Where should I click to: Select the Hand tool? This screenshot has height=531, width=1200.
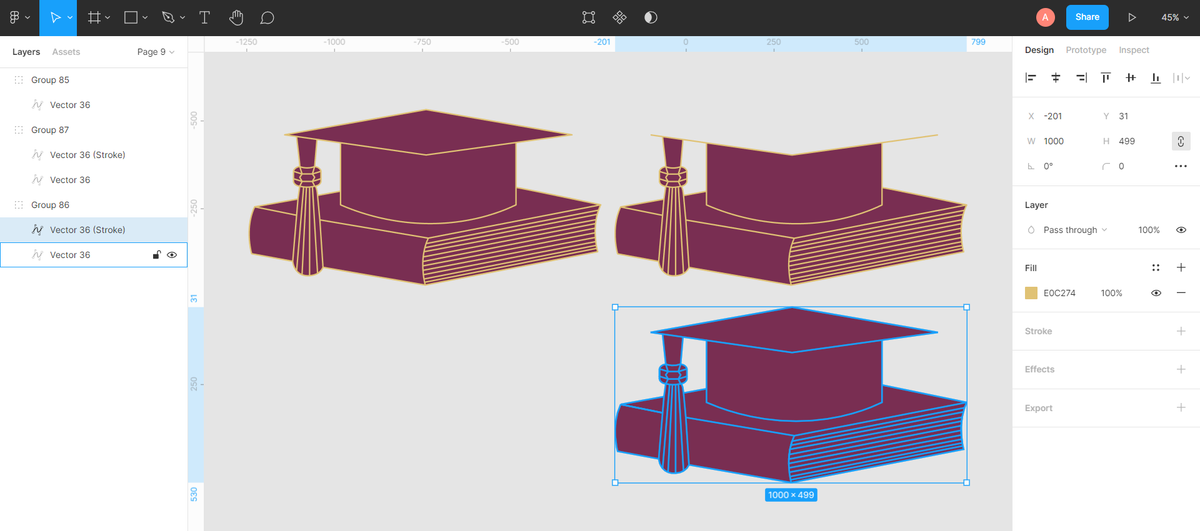[x=236, y=17]
